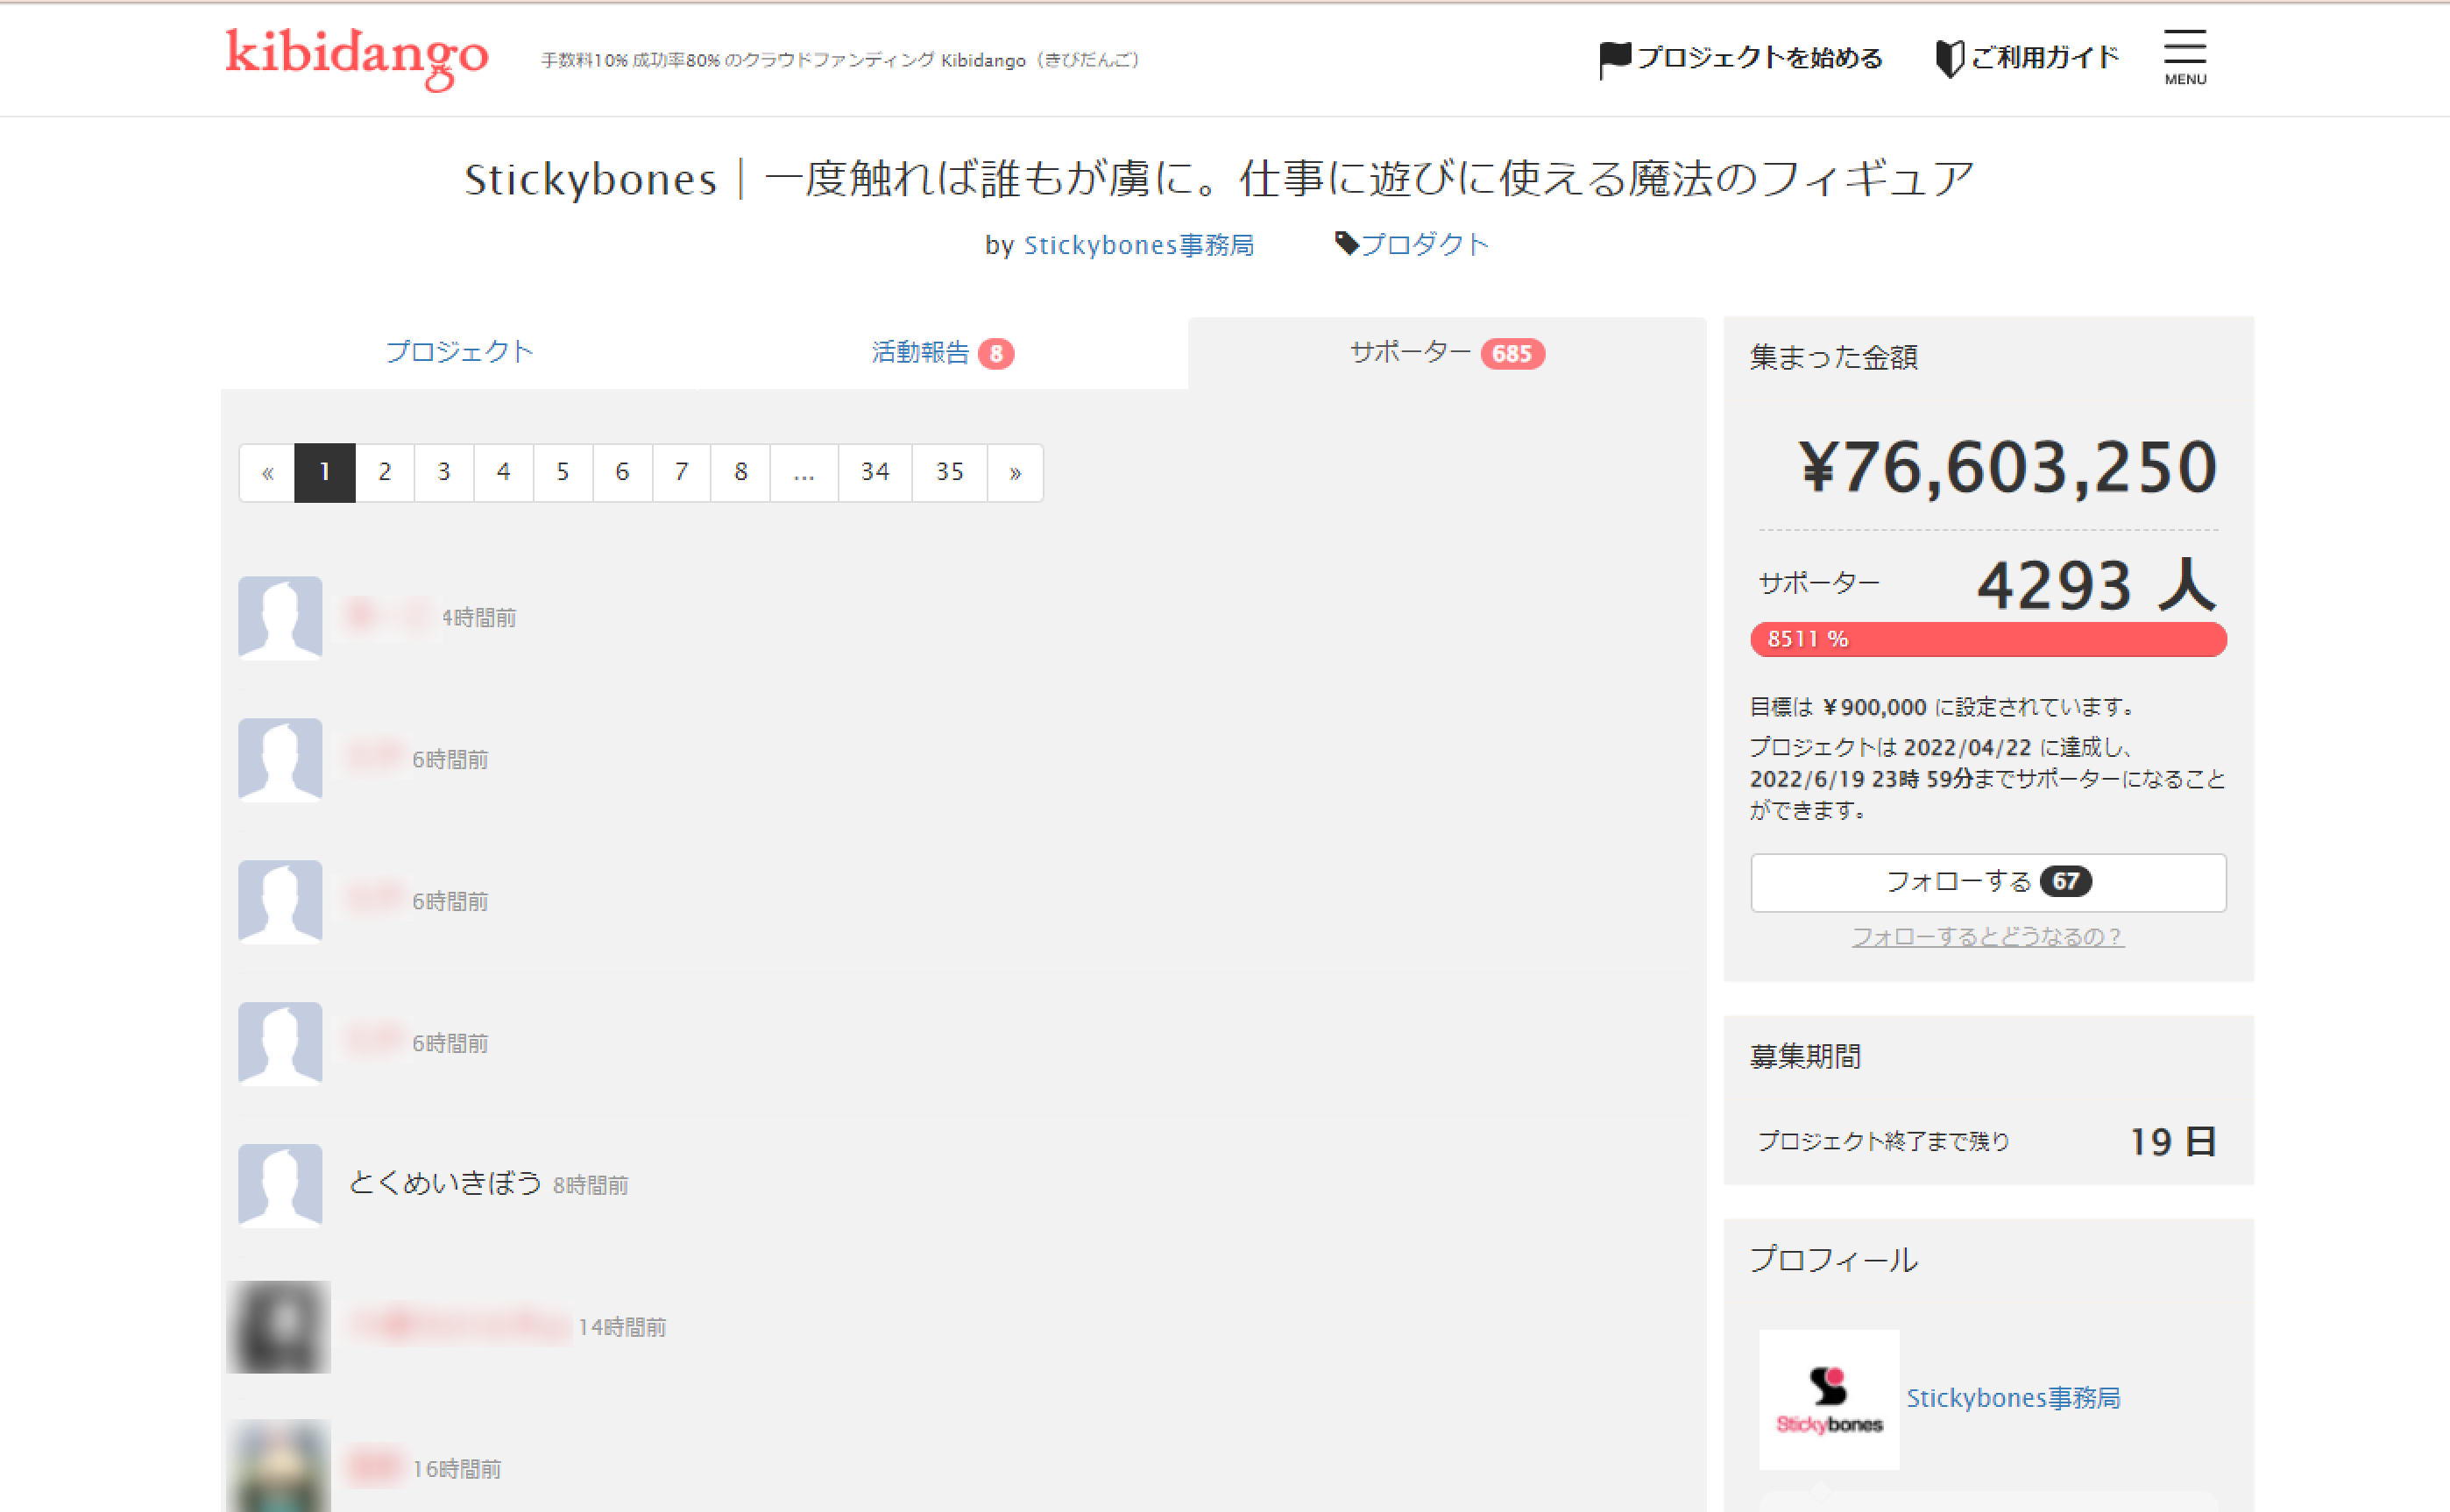Image resolution: width=2450 pixels, height=1512 pixels.
Task: Click the next page » arrow
Action: (x=1014, y=472)
